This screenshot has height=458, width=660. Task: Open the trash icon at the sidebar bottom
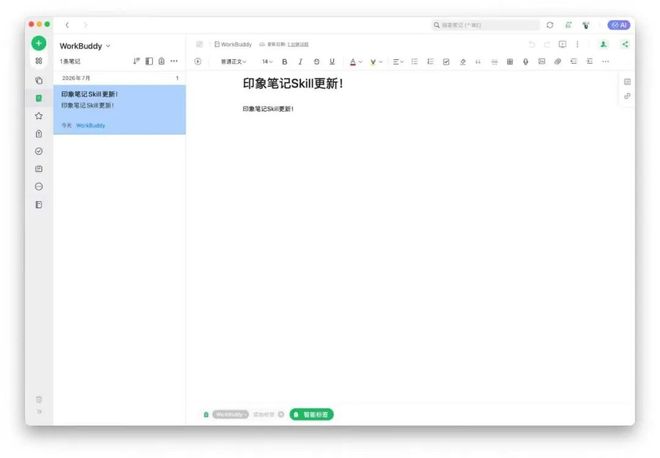pyautogui.click(x=39, y=399)
